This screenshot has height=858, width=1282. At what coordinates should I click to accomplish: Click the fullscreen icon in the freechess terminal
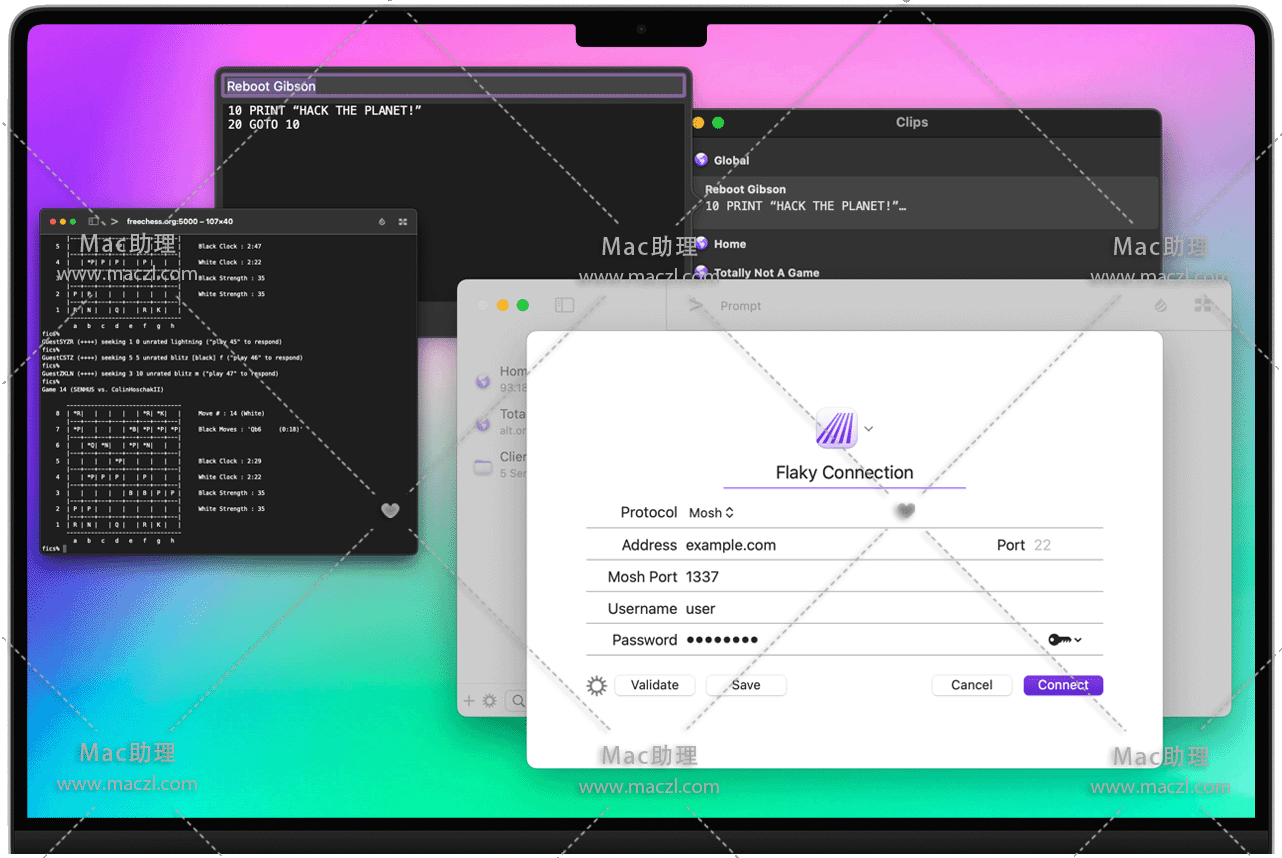[x=403, y=222]
